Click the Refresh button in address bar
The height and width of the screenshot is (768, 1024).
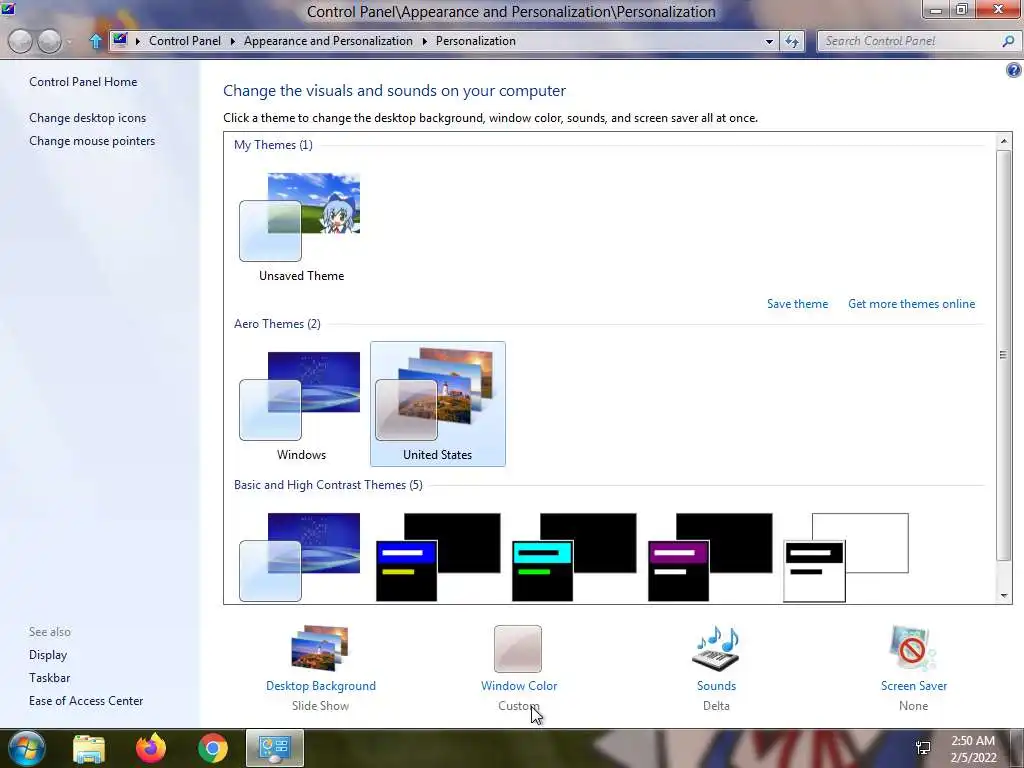792,41
